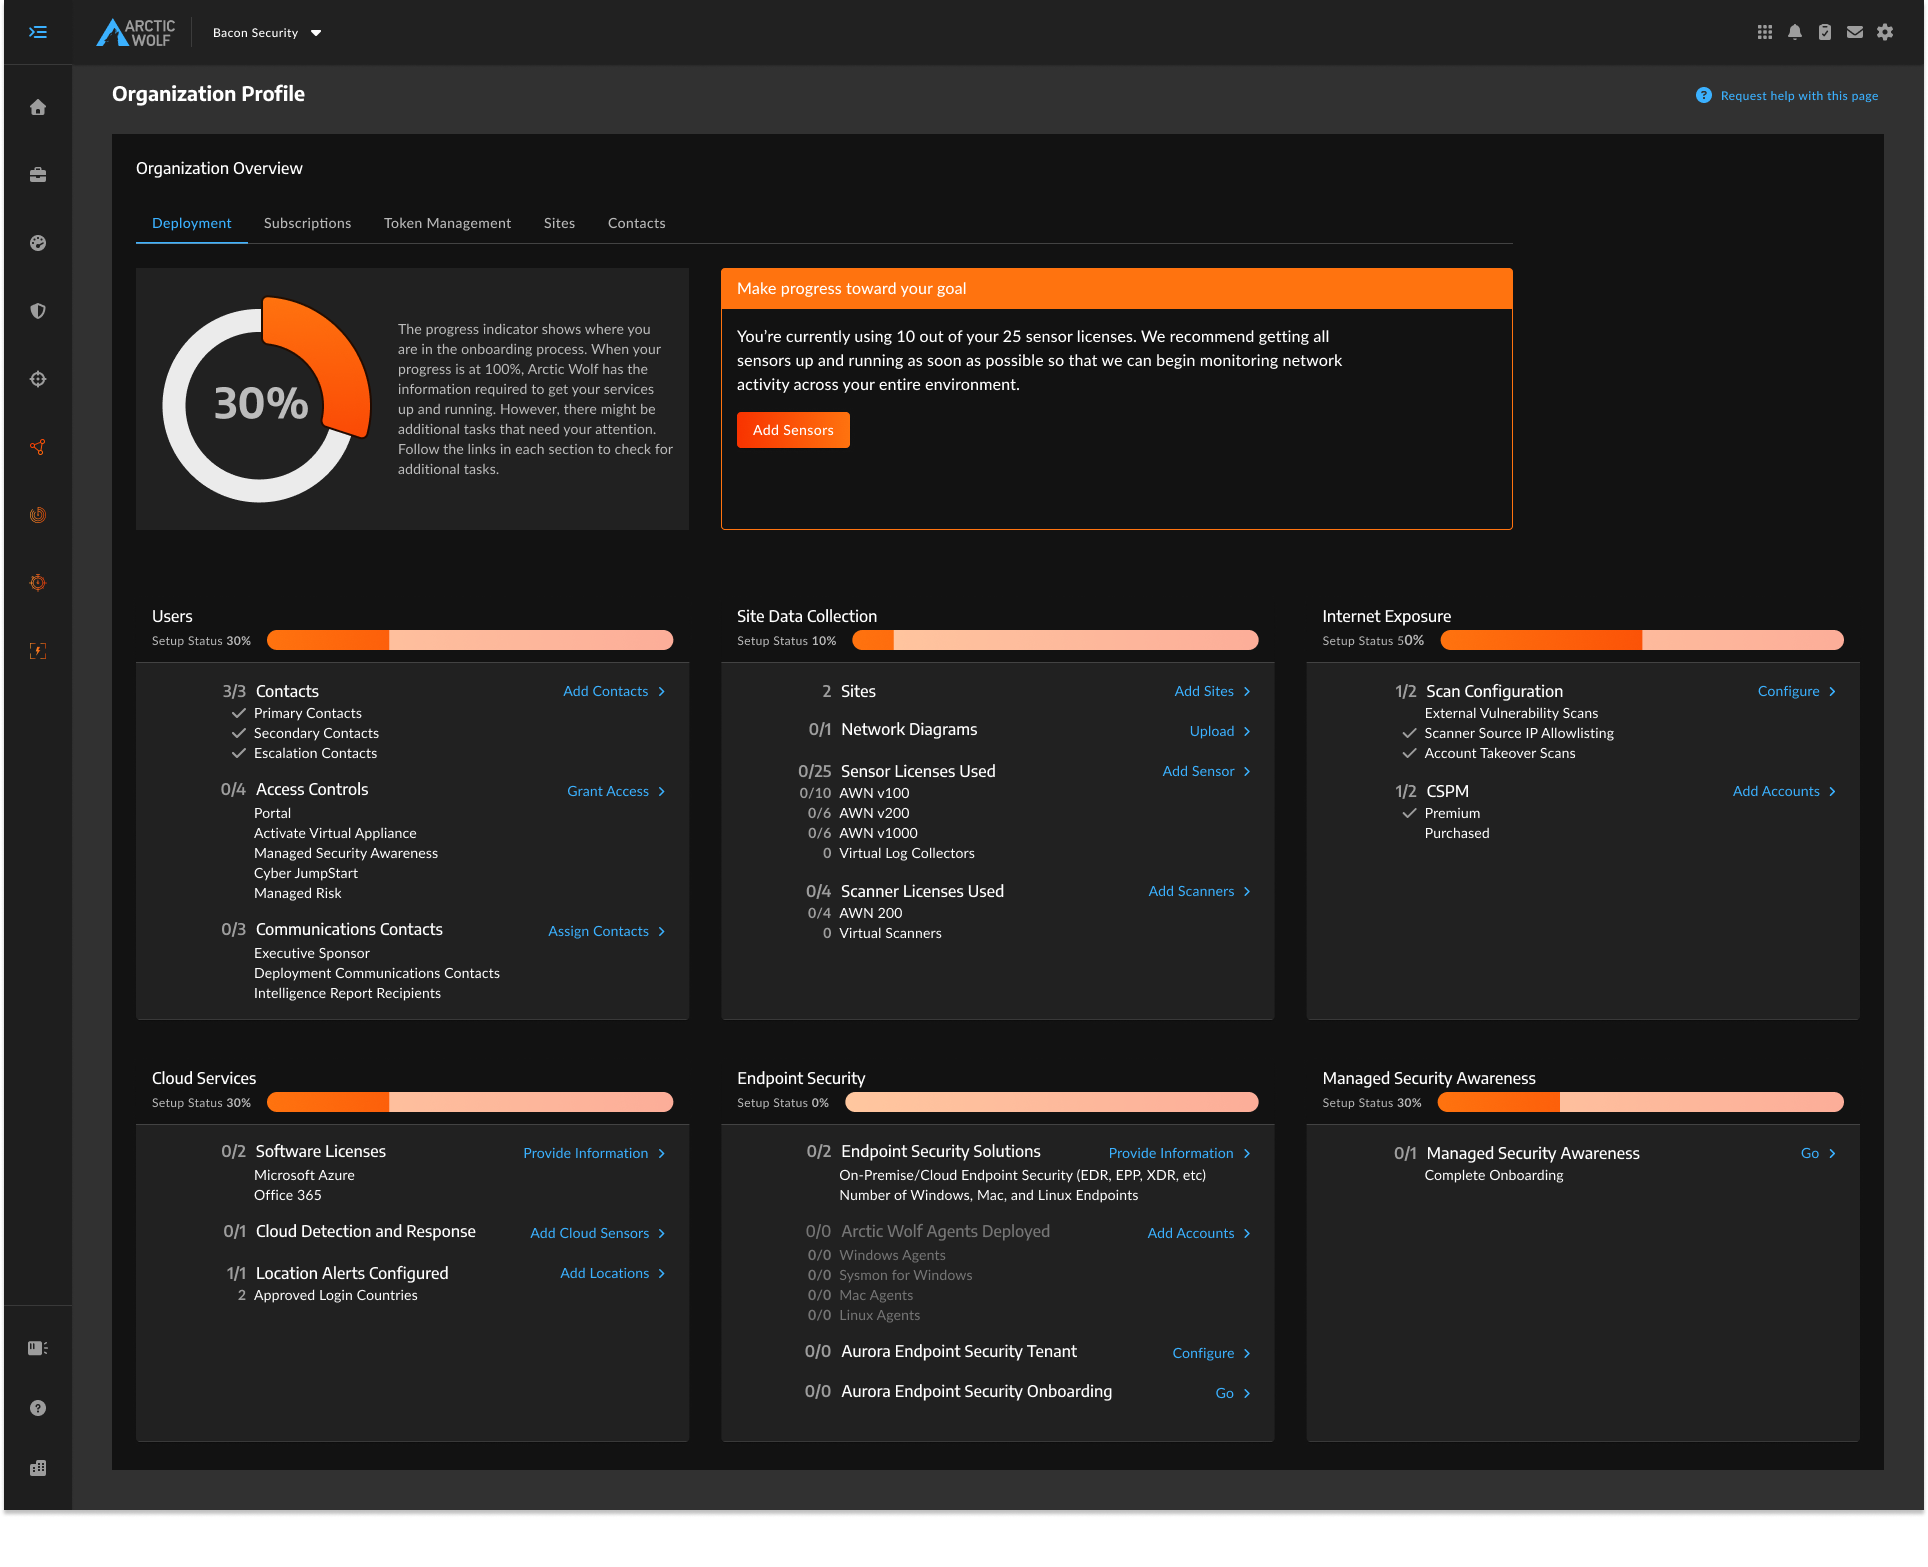
Task: Click the Scan Configuration Configure chevron
Action: (x=1832, y=691)
